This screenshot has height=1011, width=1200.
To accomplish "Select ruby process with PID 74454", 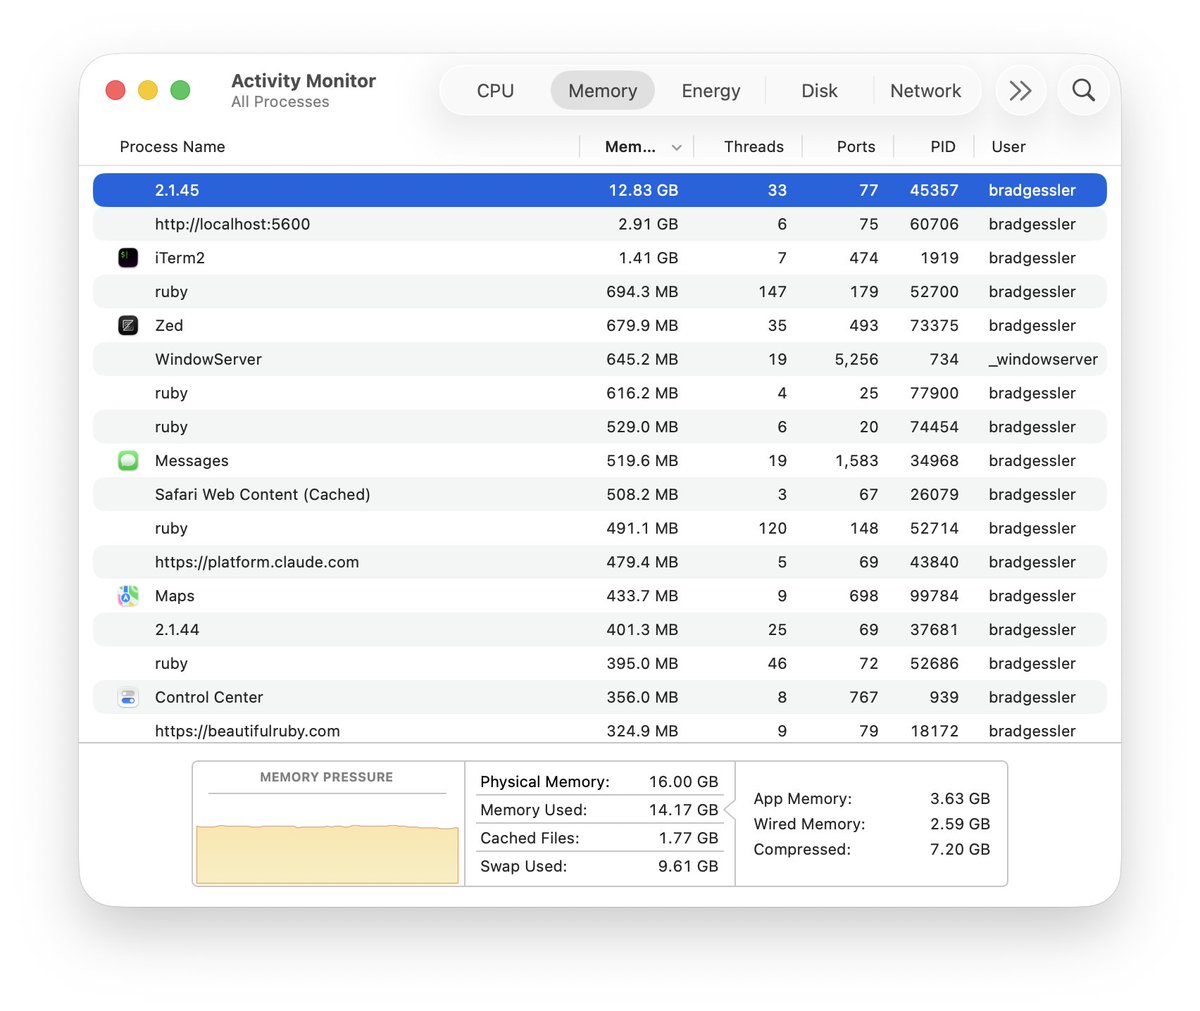I will coord(600,427).
